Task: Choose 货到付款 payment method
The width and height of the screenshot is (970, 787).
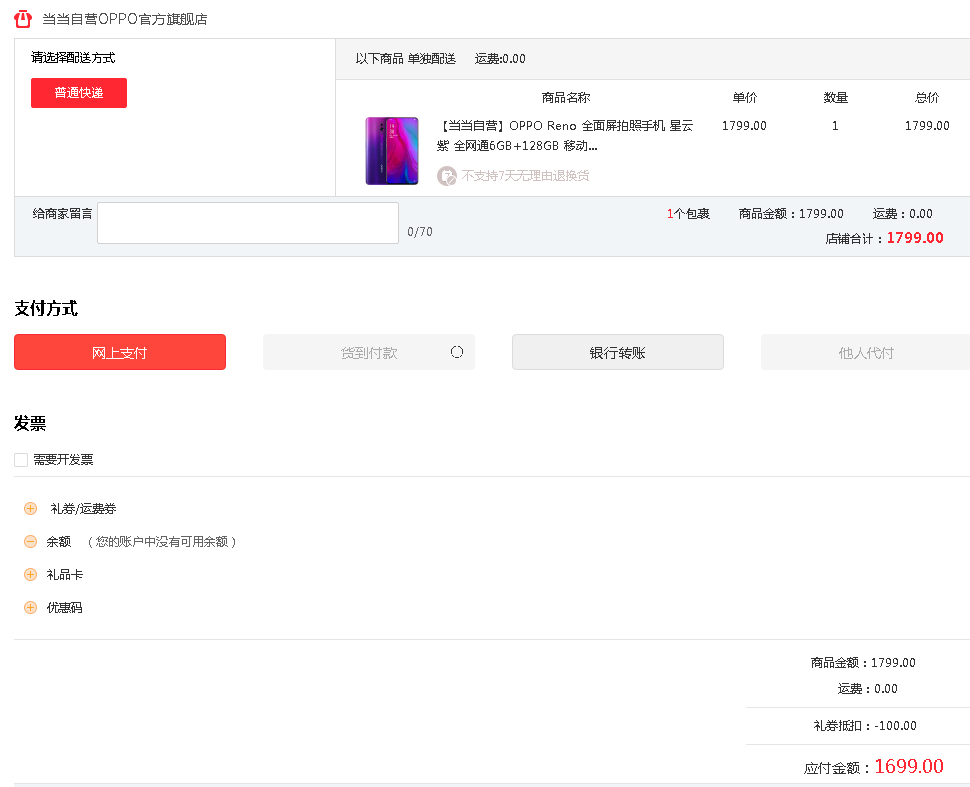Action: point(369,352)
